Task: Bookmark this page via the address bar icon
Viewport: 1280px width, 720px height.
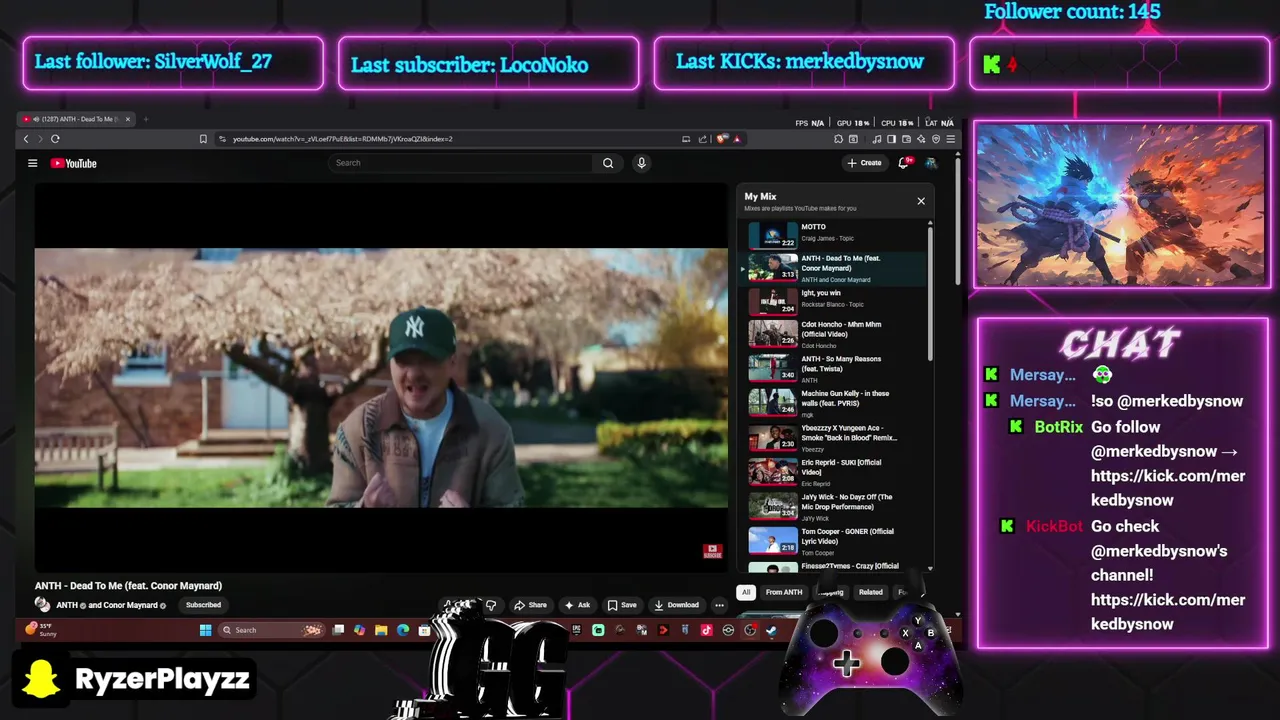Action: point(203,139)
